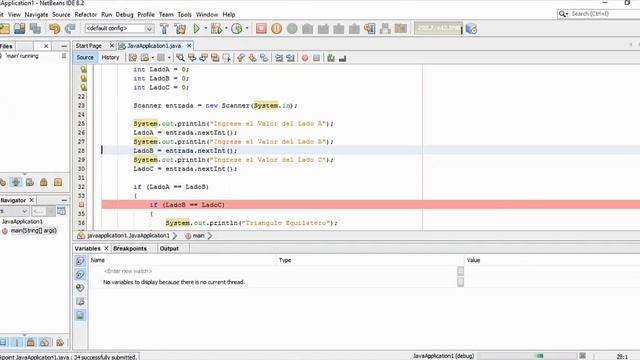Close the Navigator panel
The image size is (640, 360).
point(31,200)
